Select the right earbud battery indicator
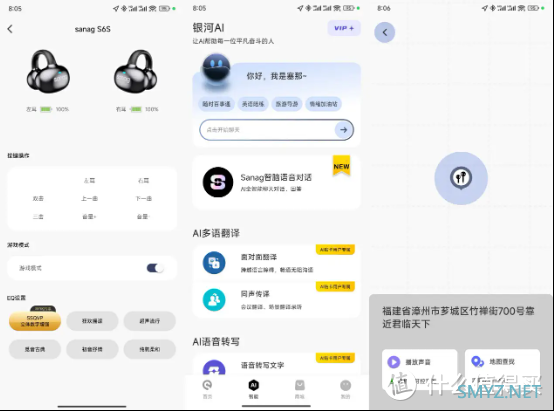 pos(137,109)
